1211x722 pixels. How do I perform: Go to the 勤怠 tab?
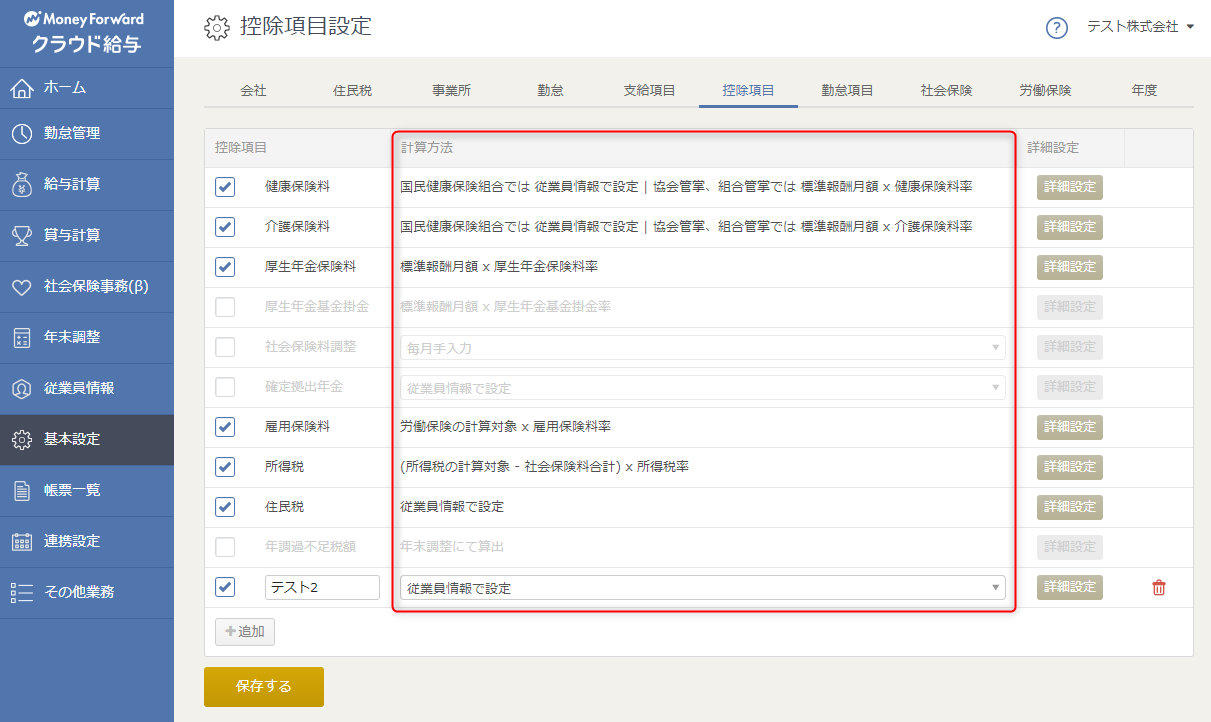[550, 90]
